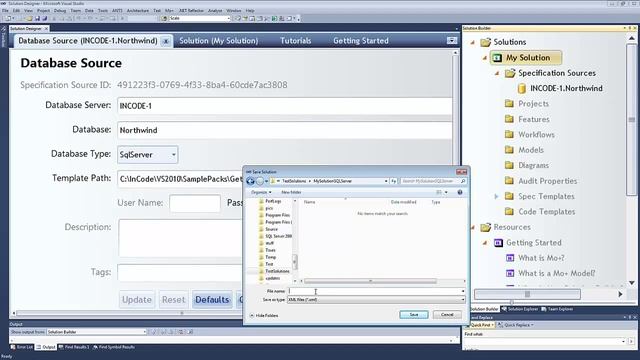Screen dimensions: 640x360
Task: Switch to the Solution (My Solution) tab
Action: [218, 41]
